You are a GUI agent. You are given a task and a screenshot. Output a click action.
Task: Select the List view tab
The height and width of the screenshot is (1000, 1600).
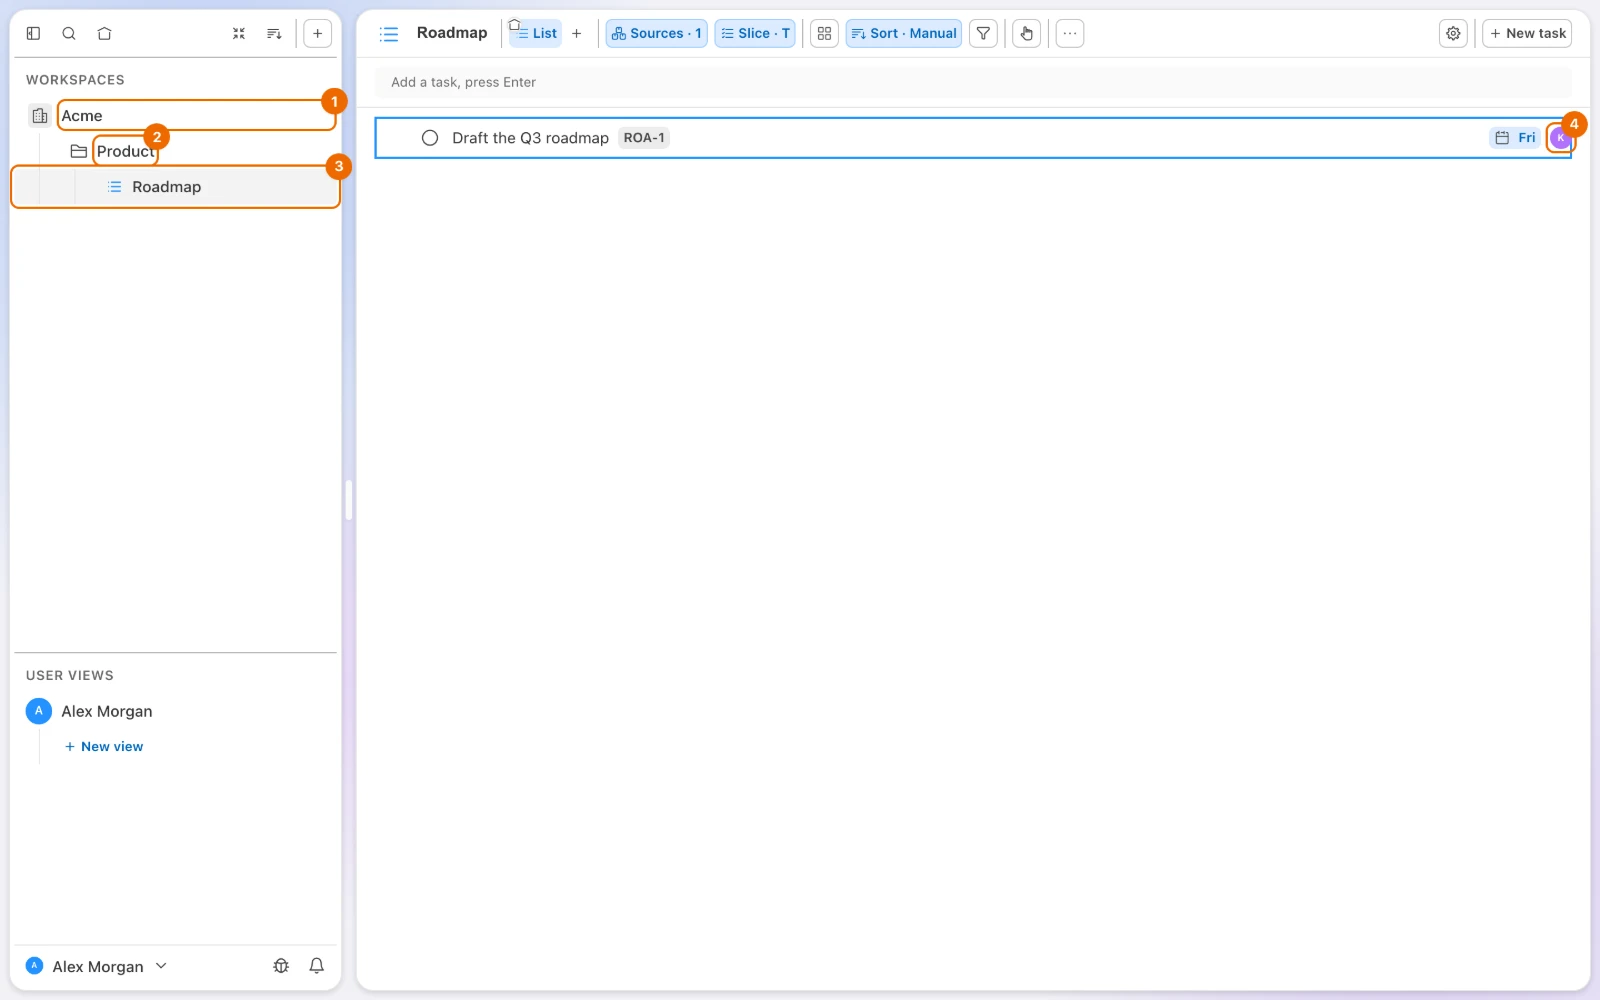[x=536, y=33]
